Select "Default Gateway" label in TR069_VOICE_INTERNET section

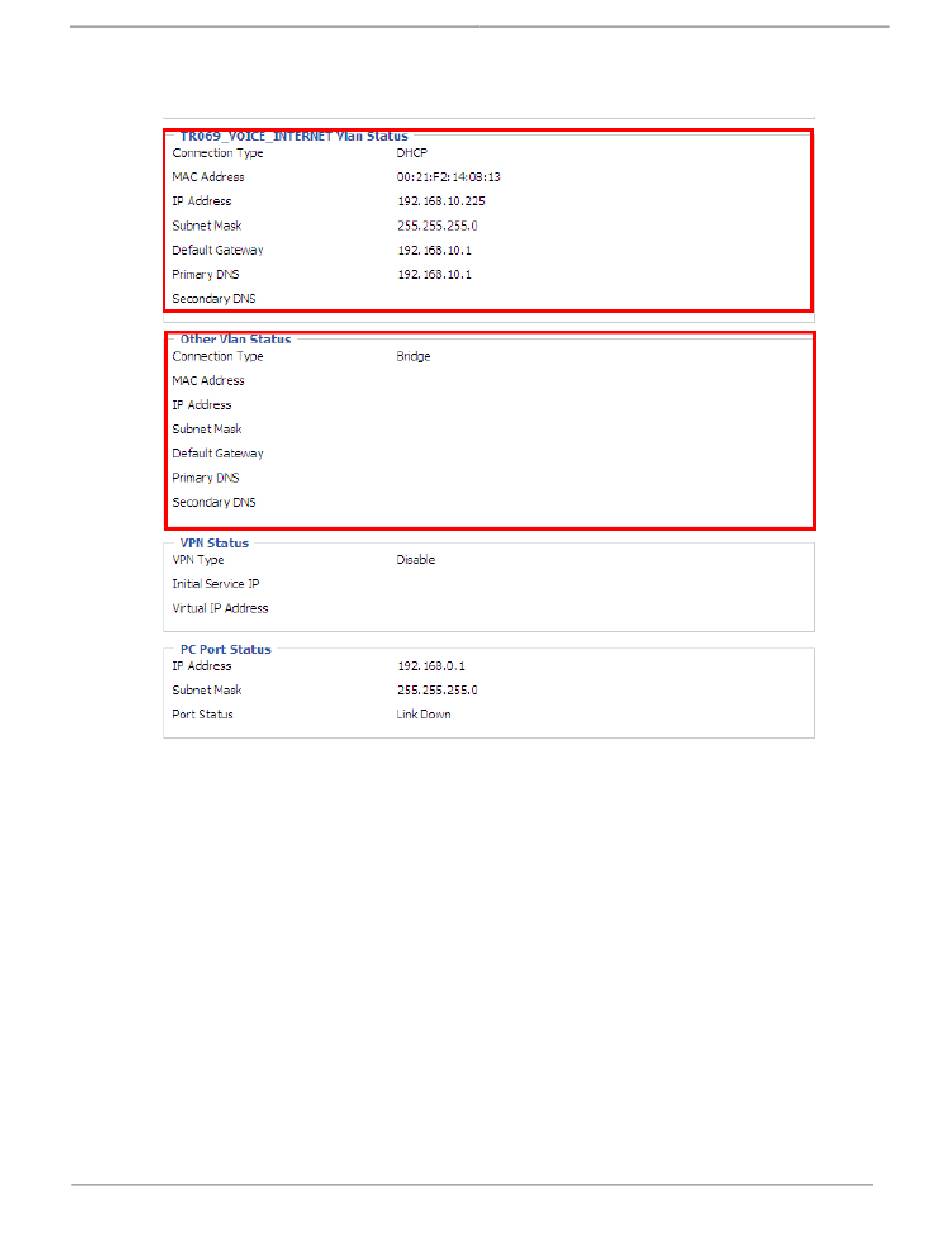218,250
